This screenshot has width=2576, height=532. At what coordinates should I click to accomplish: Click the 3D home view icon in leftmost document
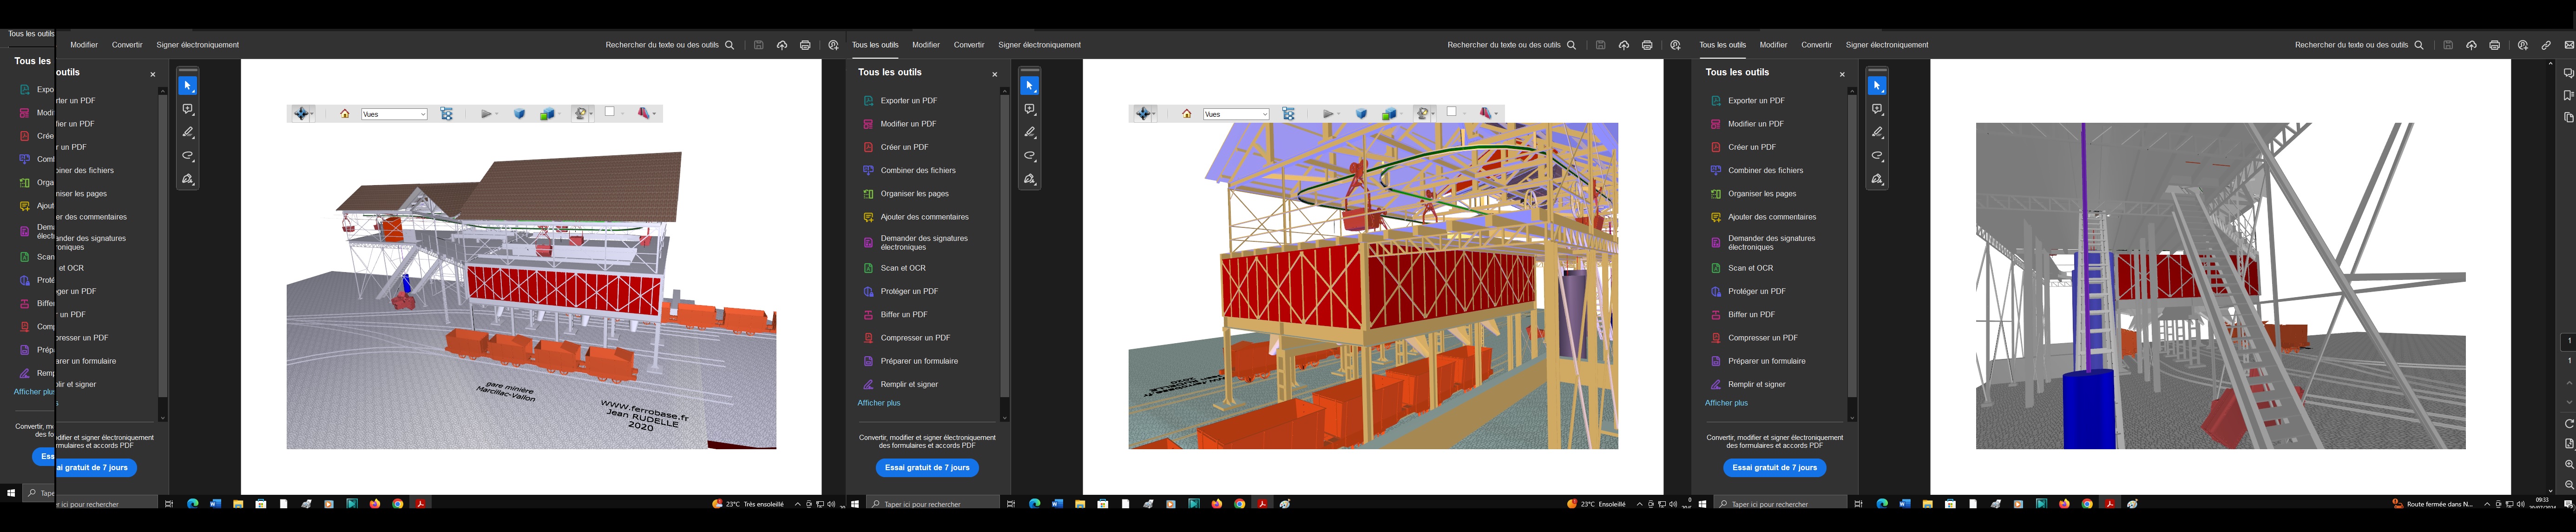345,114
